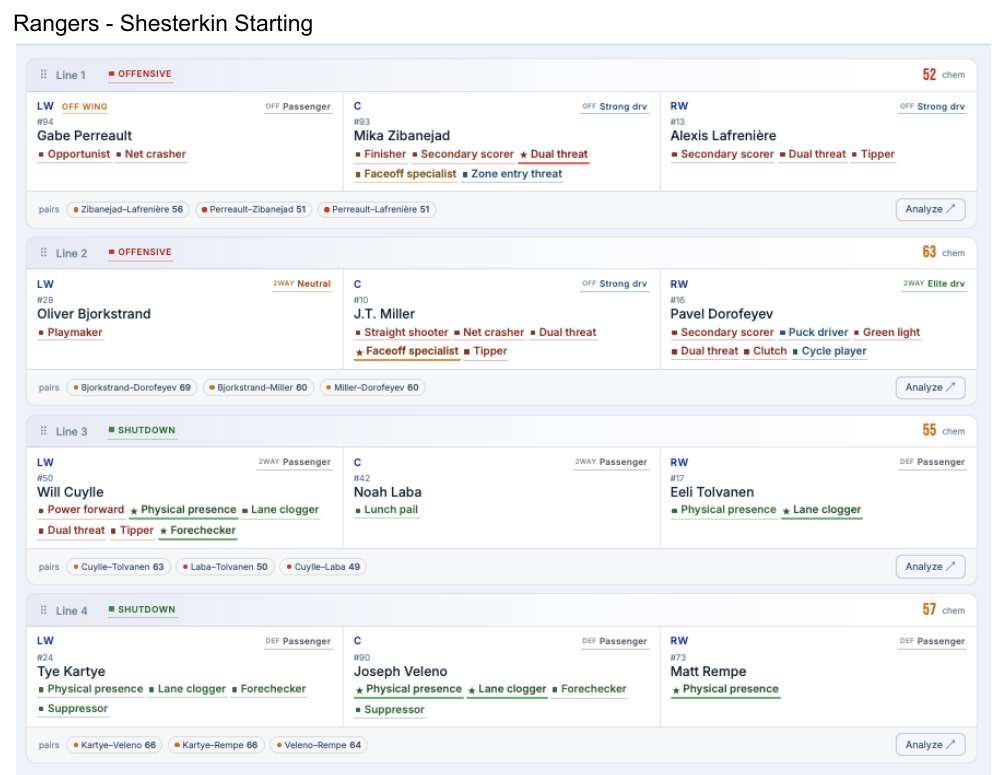Select the Veleno–Rempe 64 pair chip

(x=318, y=745)
